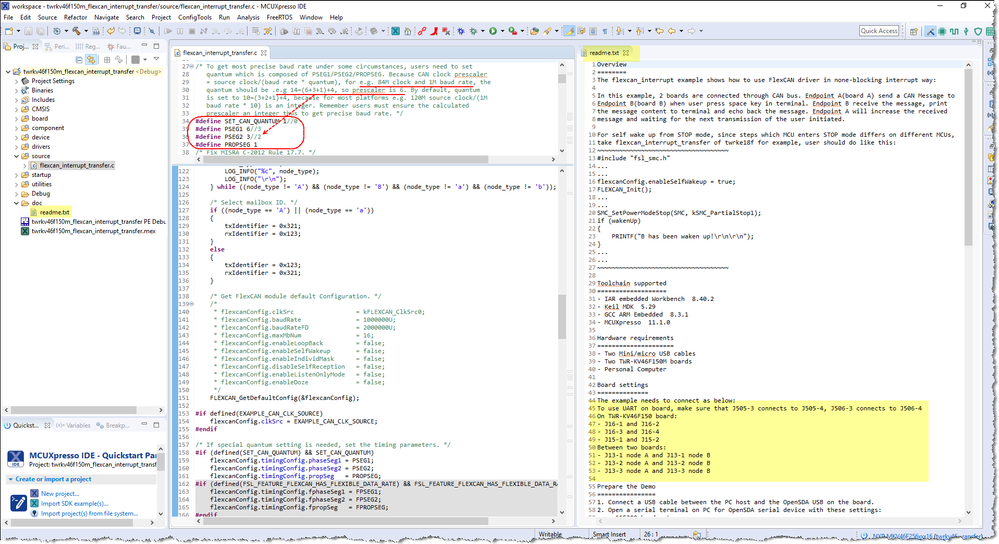Open the Run button dropdown arrow

click(x=503, y=31)
